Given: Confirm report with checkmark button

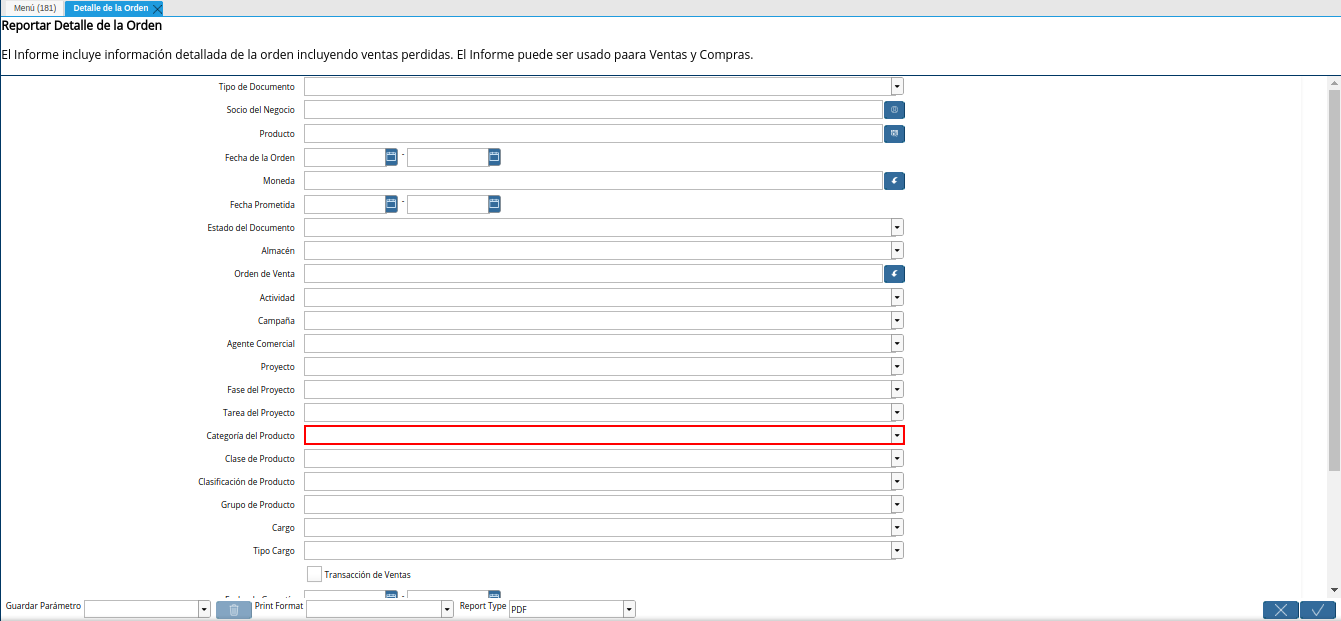Looking at the screenshot, I should click(x=1318, y=610).
